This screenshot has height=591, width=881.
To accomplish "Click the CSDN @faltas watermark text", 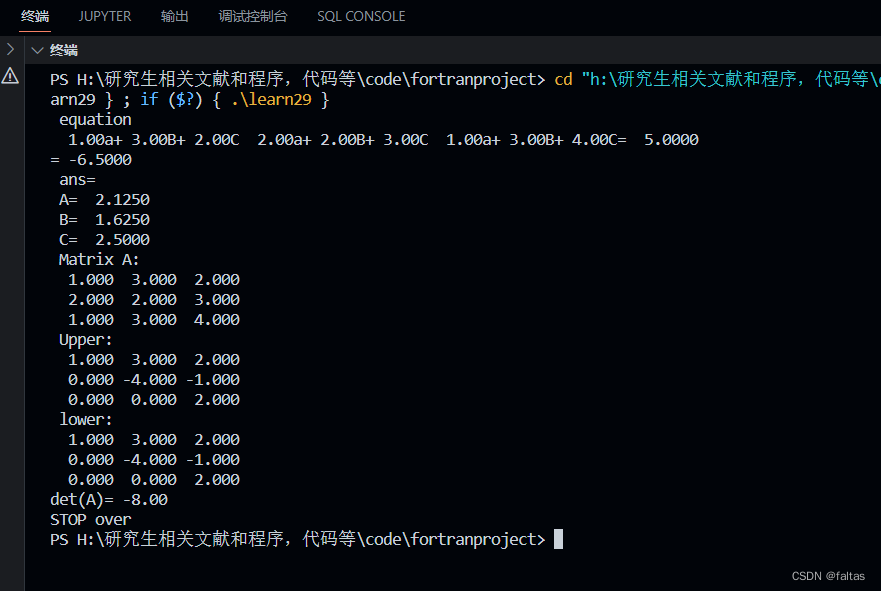I will 827,575.
